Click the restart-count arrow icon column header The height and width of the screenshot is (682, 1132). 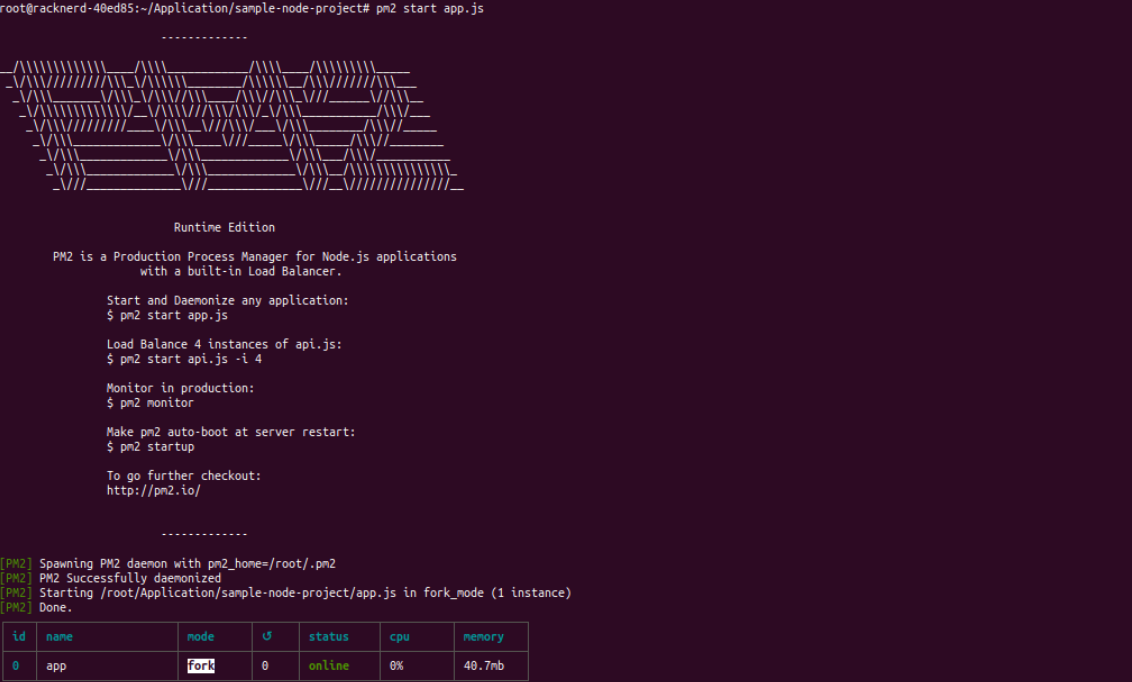tap(265, 636)
